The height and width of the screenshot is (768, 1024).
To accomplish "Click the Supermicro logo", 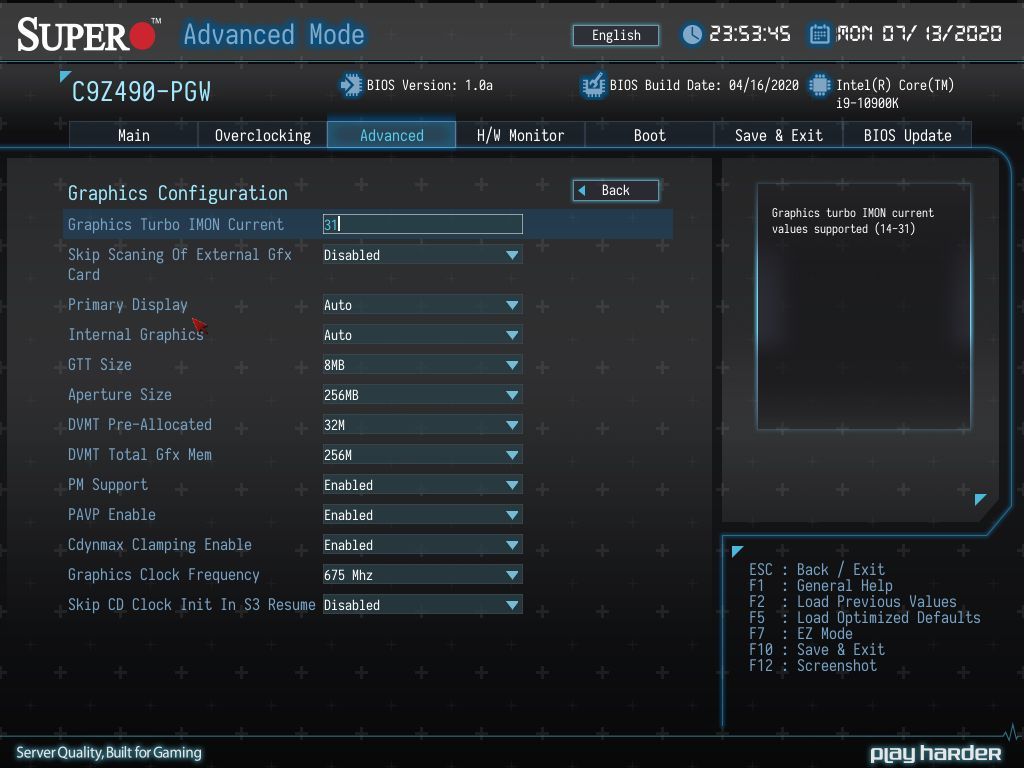I will tap(88, 34).
